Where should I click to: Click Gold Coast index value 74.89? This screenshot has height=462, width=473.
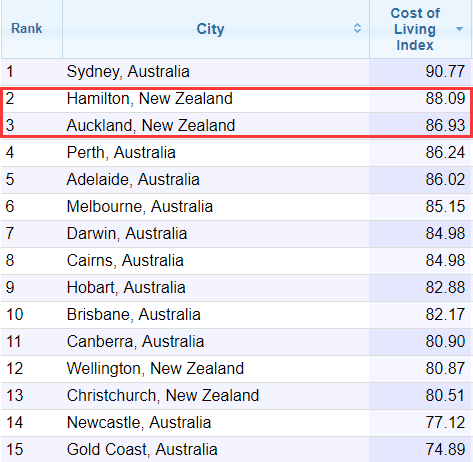445,450
